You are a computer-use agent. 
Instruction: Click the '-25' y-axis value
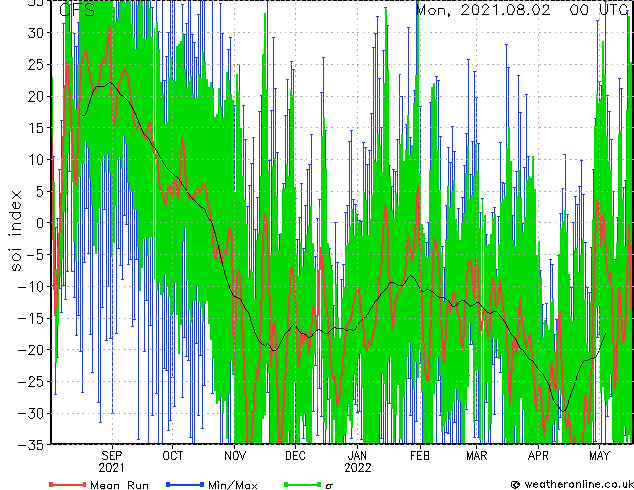click(x=31, y=381)
